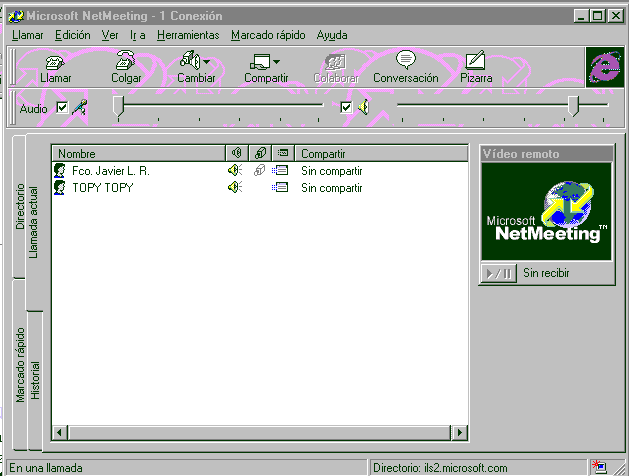Click the person icon beside TOPY TOPY
The width and height of the screenshot is (629, 476).
tap(60, 188)
